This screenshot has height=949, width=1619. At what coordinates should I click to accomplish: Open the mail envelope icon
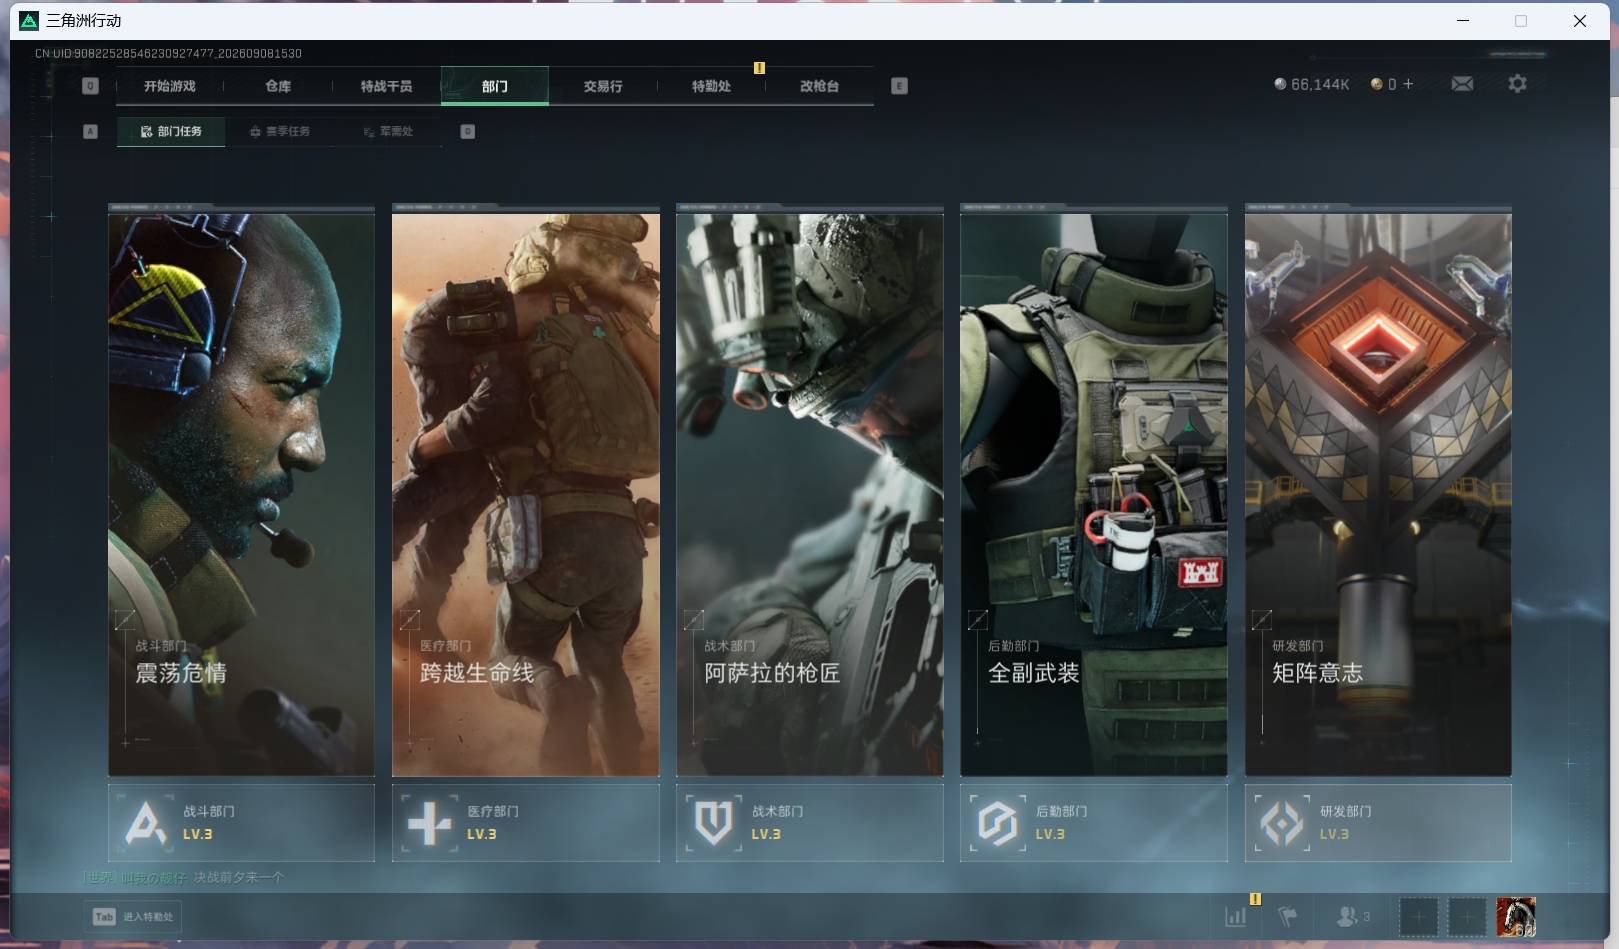pyautogui.click(x=1462, y=84)
